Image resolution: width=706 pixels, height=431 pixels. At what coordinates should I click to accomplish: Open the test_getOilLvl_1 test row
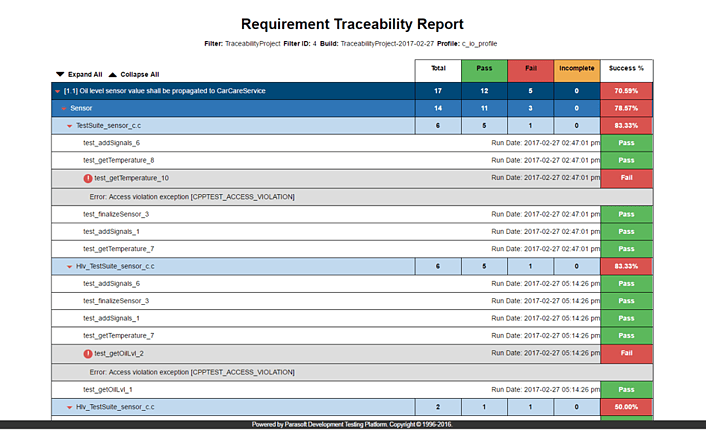coord(107,389)
